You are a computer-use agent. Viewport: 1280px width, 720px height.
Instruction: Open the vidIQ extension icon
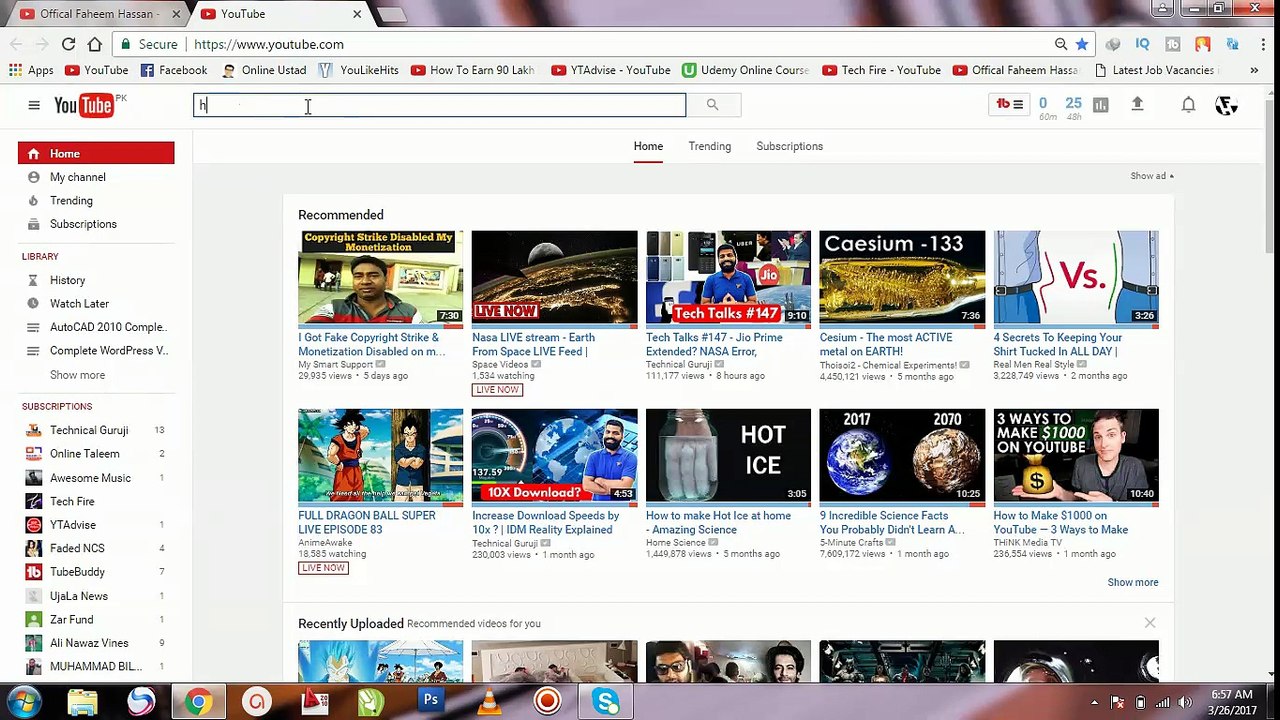[1142, 44]
